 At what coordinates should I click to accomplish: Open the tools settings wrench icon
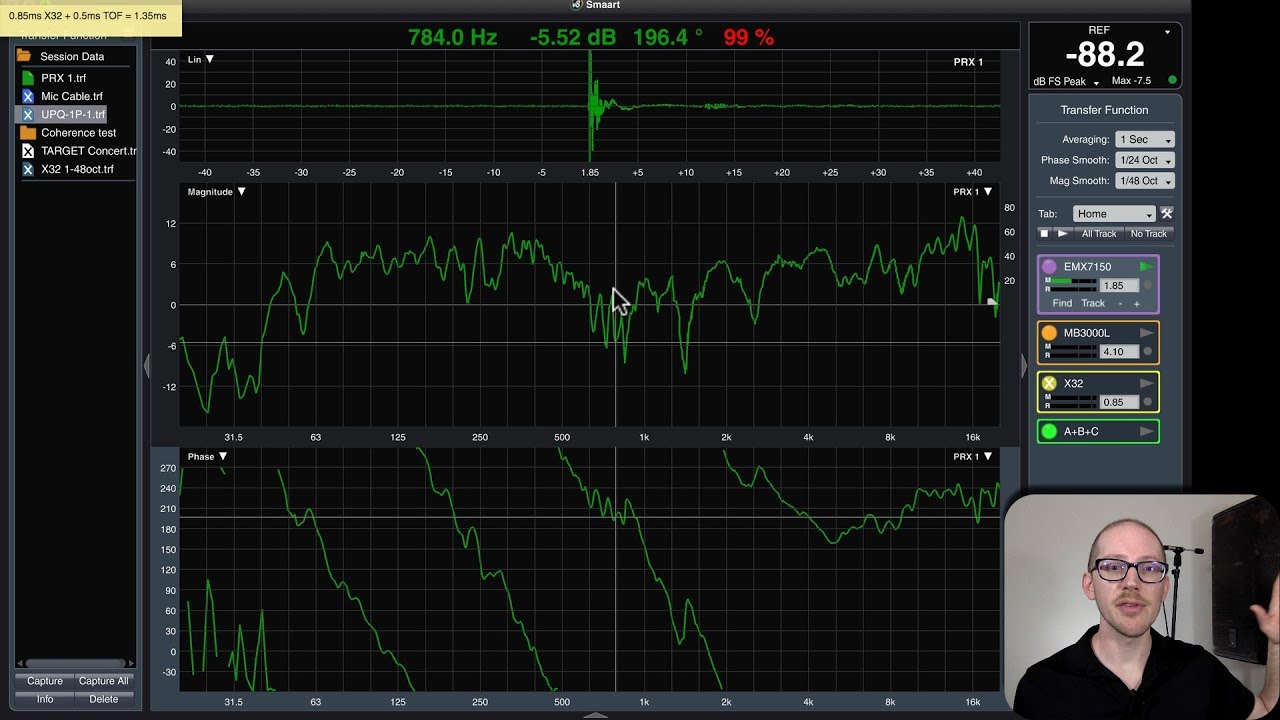point(1166,213)
